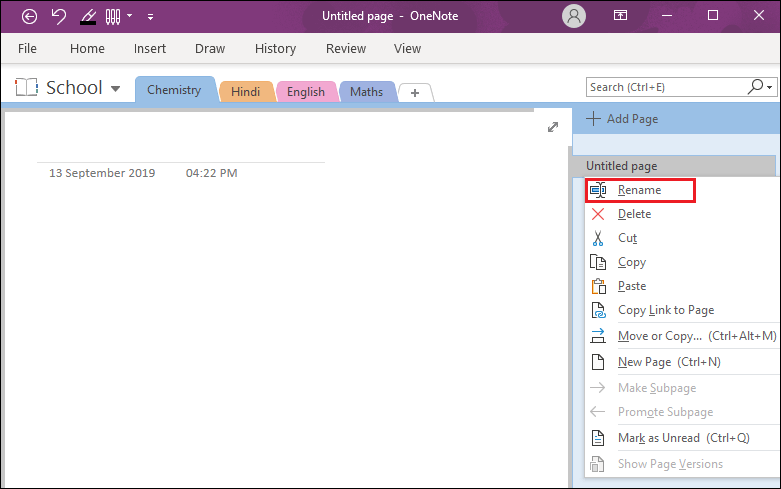The width and height of the screenshot is (781, 489).
Task: Click the New Page blank sheet icon
Action: coord(598,362)
